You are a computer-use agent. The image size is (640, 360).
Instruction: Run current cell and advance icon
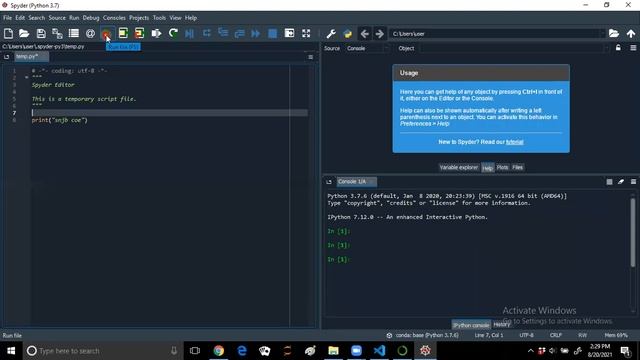pyautogui.click(x=139, y=33)
